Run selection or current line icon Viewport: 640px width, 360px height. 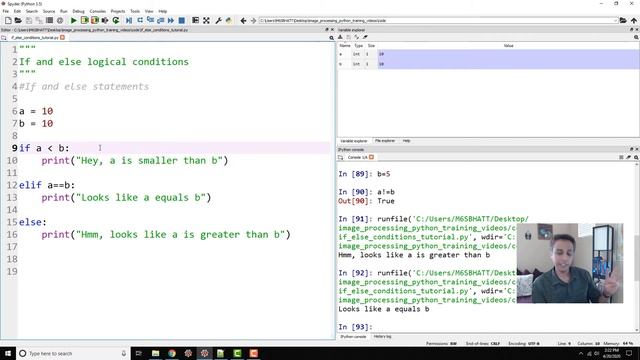pyautogui.click(x=105, y=20)
